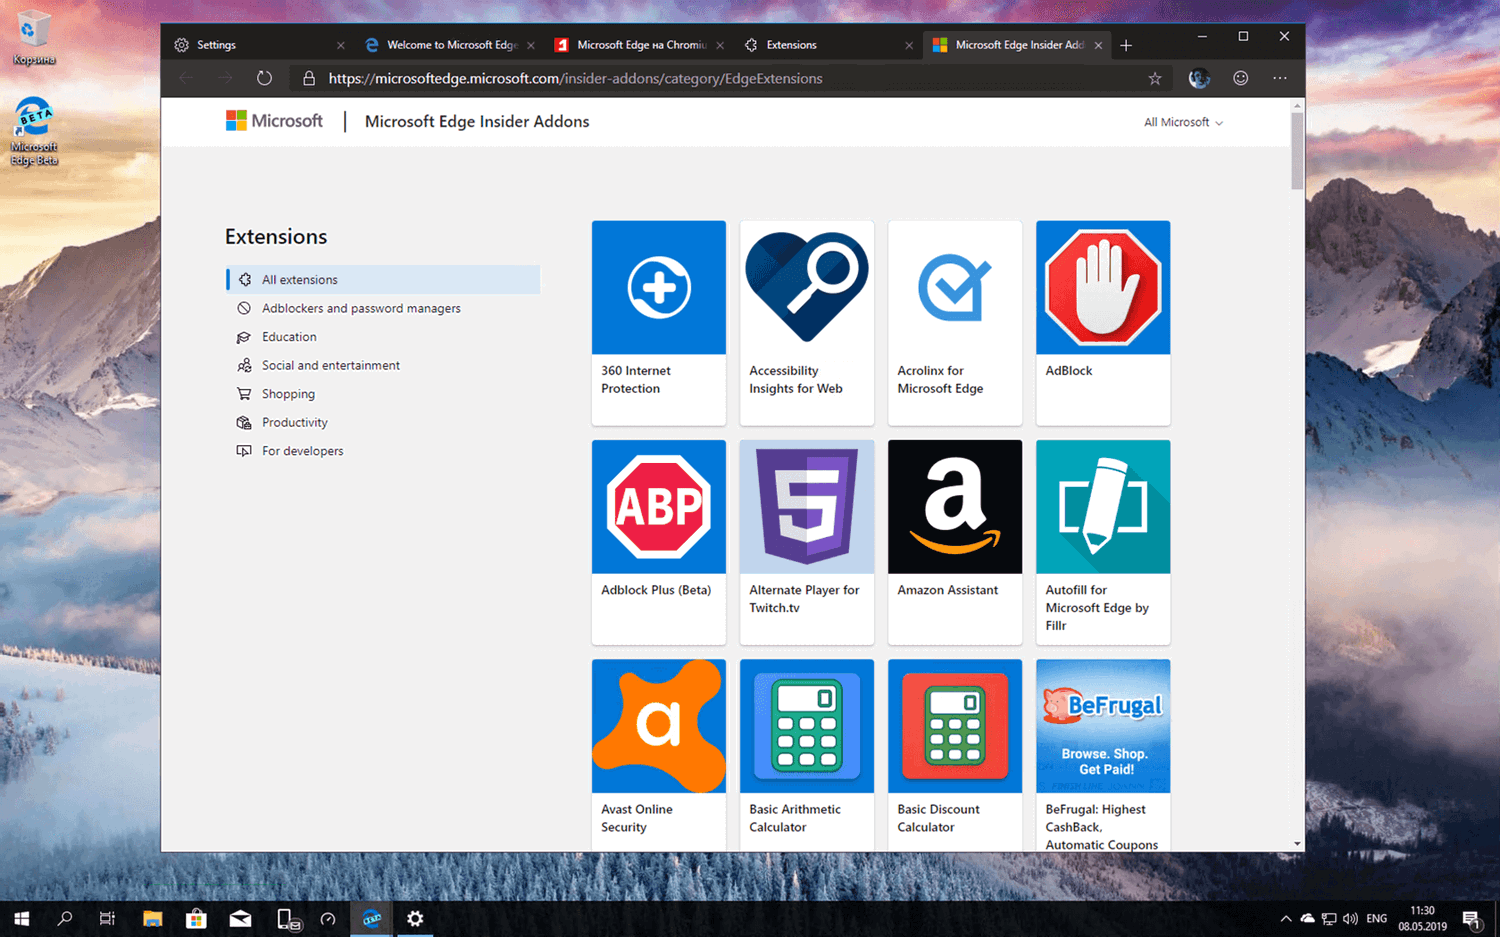Open the 360 Internet Protection title link
Image resolution: width=1500 pixels, height=937 pixels.
[636, 379]
